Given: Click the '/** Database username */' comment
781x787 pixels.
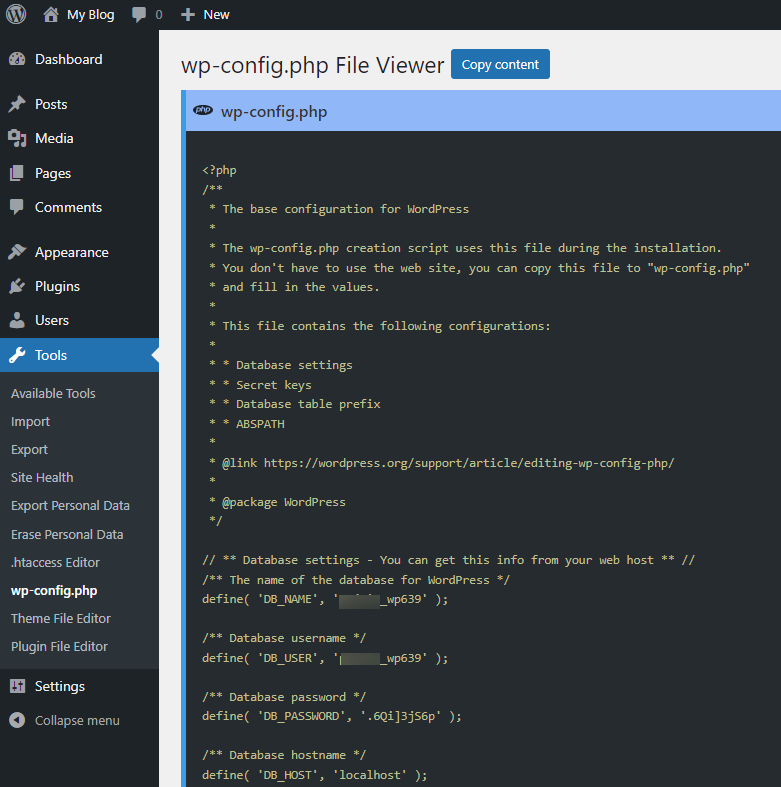Looking at the screenshot, I should click(284, 638).
